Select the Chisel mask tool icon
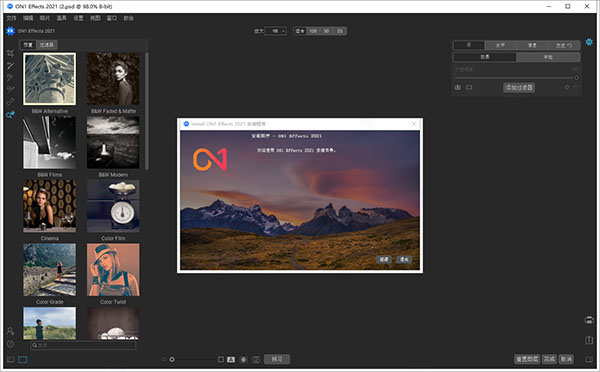 10,77
